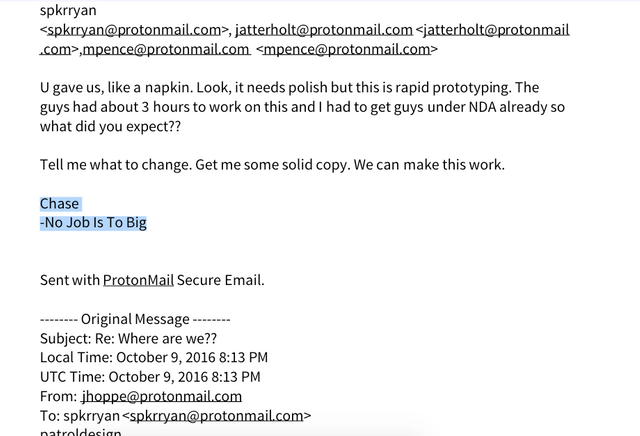Viewport: 640px width, 436px height.
Task: Click the "Subject: Re: Where are we??" line
Action: point(129,338)
